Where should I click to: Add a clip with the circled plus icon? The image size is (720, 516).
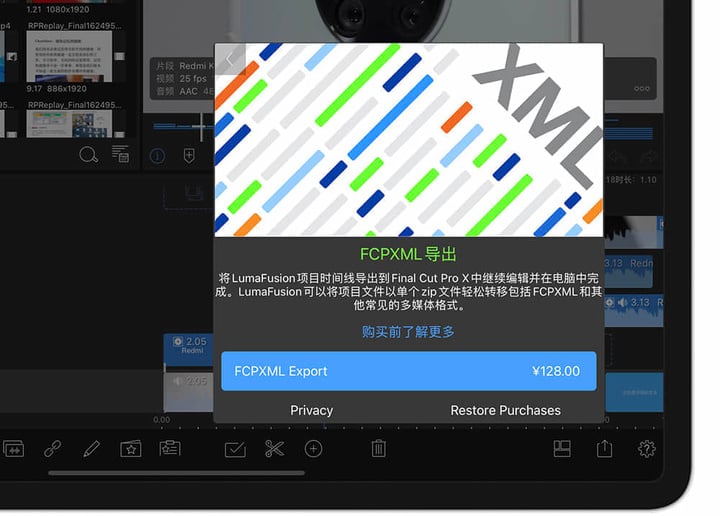pyautogui.click(x=313, y=449)
